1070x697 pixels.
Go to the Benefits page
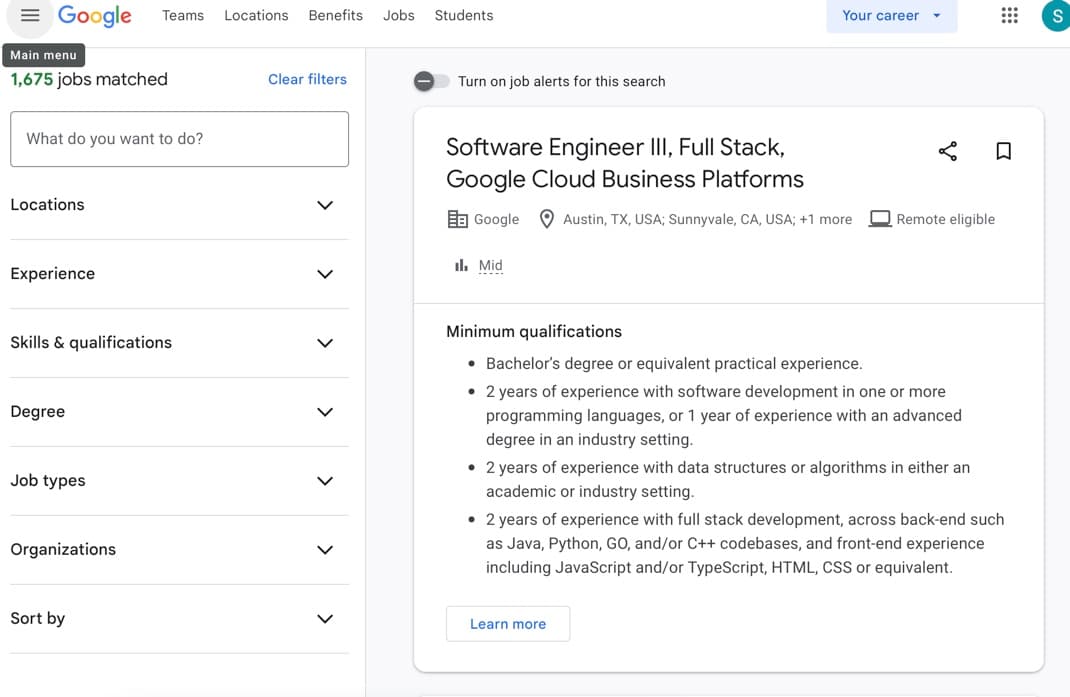(335, 15)
